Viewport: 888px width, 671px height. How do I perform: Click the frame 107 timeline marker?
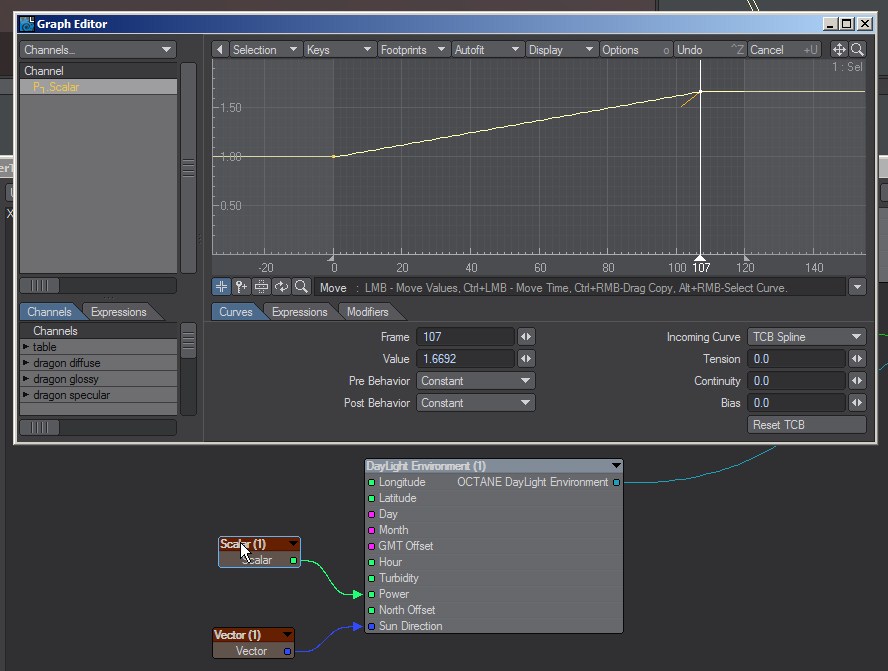point(701,266)
